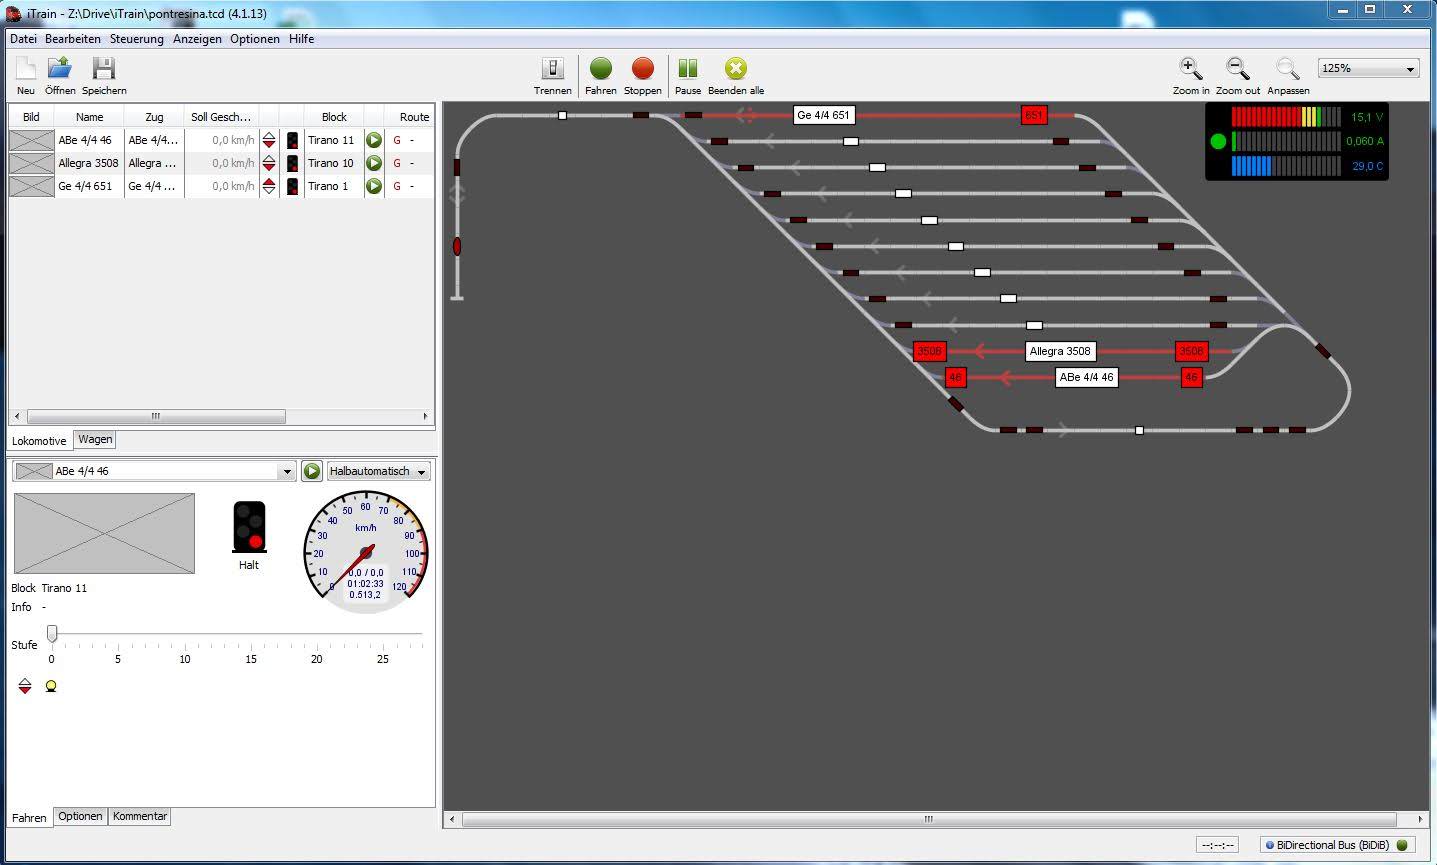Toggle direction arrow for ABe 4/4 46 row
The width and height of the screenshot is (1437, 865).
coord(269,140)
